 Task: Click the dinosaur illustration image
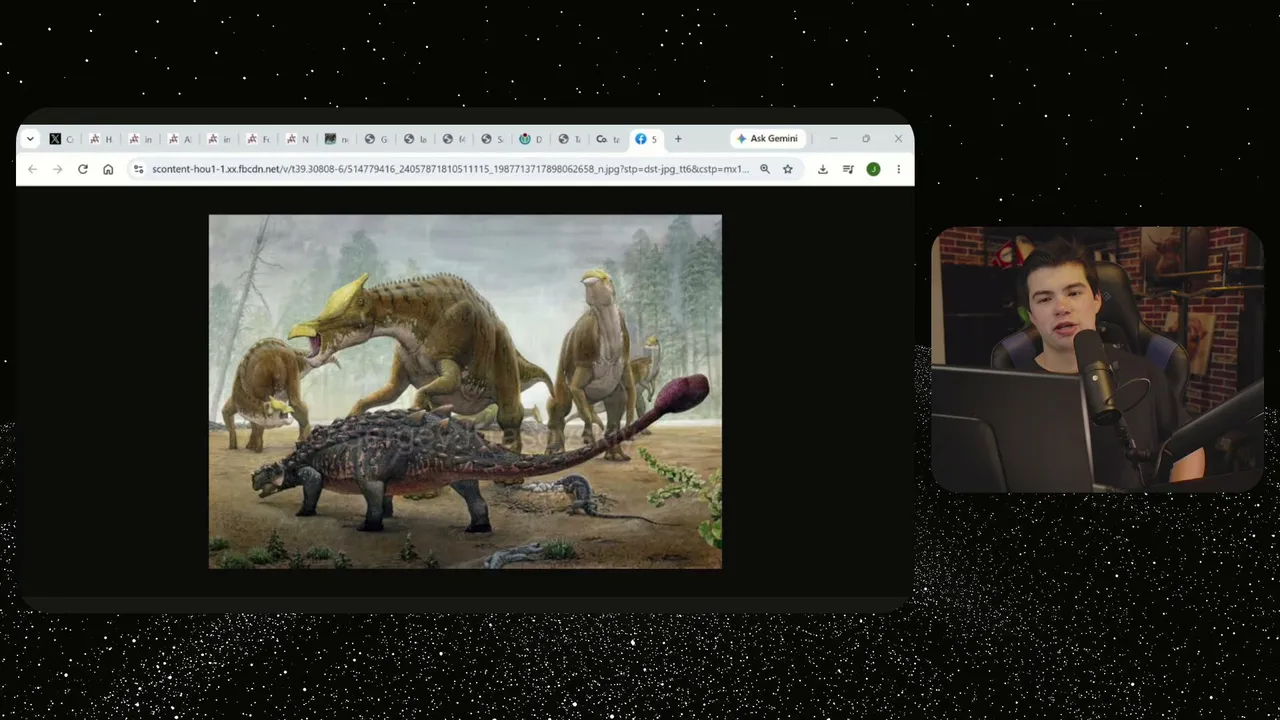pyautogui.click(x=465, y=391)
